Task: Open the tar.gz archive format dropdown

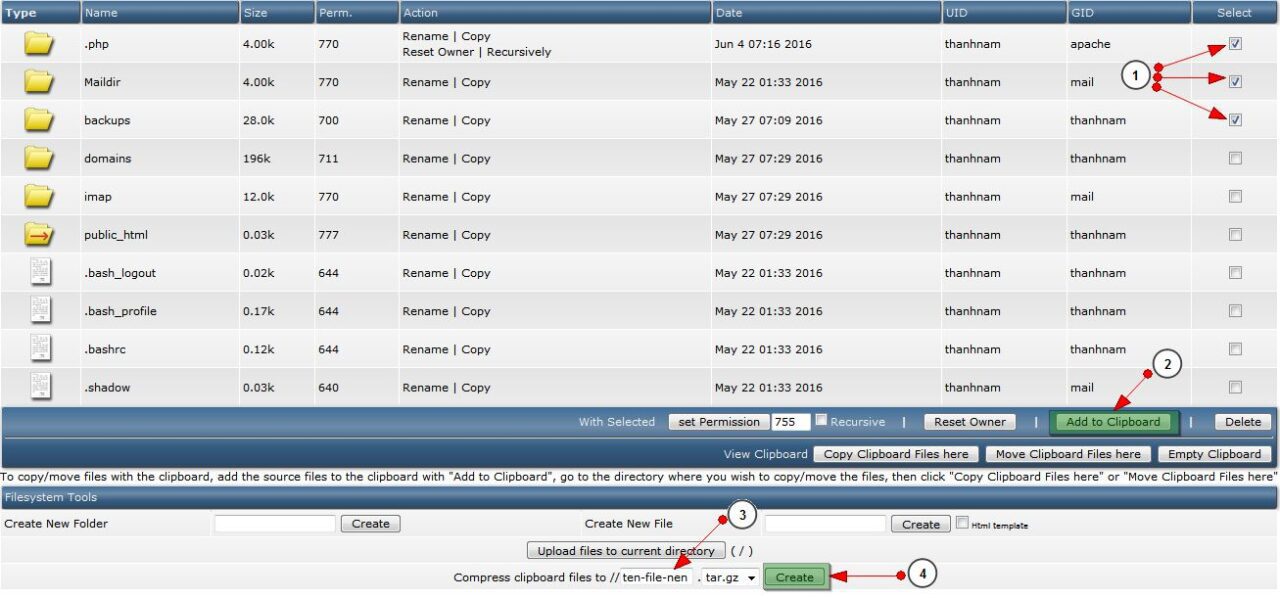Action: tap(733, 577)
